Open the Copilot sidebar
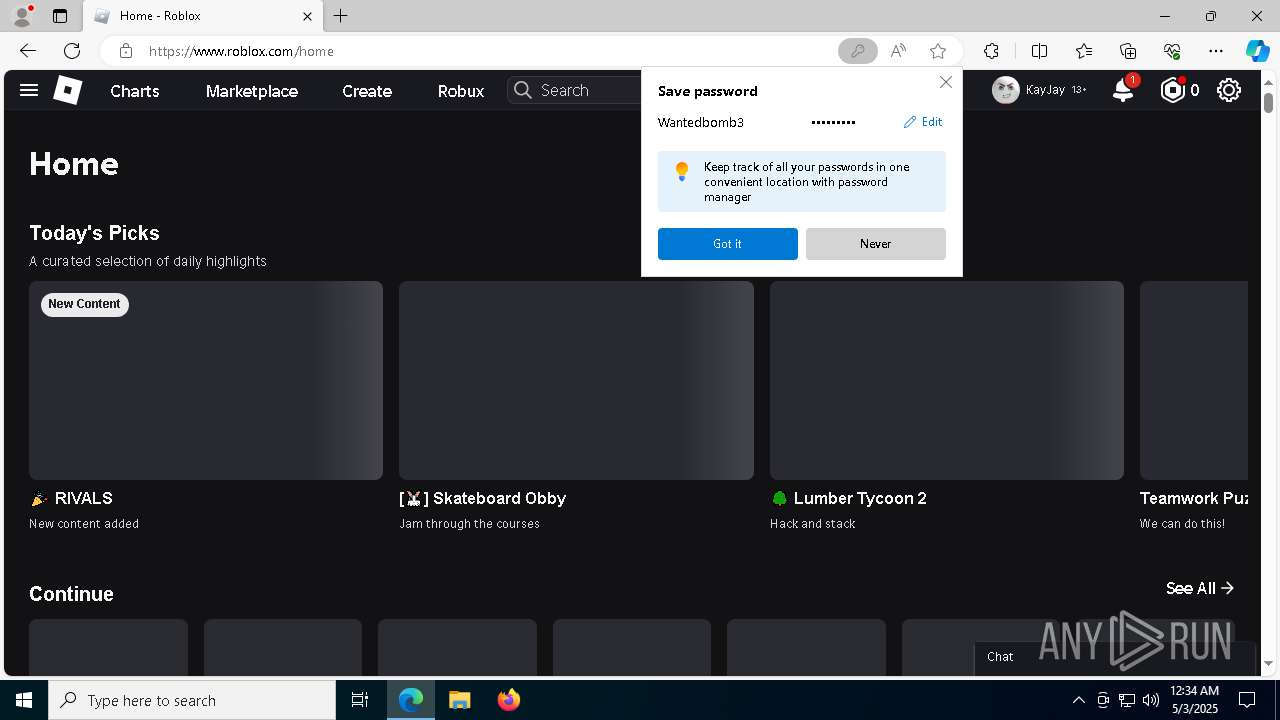 [1257, 51]
